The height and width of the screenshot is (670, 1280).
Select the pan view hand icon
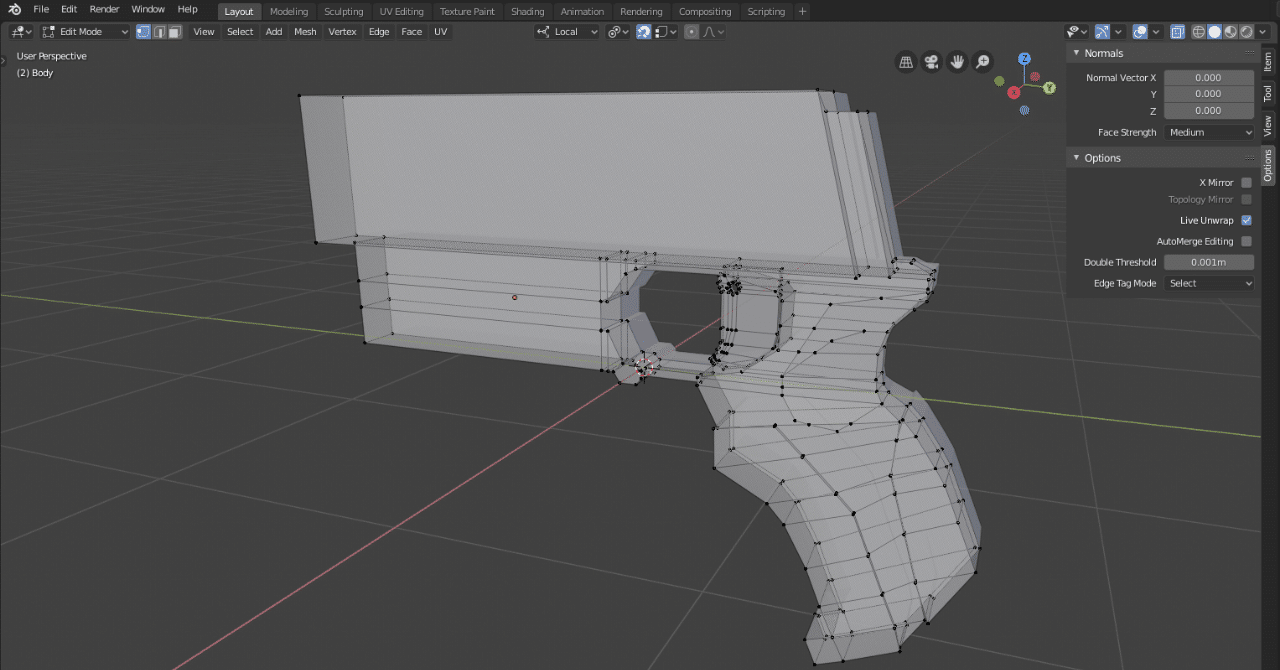pyautogui.click(x=957, y=62)
